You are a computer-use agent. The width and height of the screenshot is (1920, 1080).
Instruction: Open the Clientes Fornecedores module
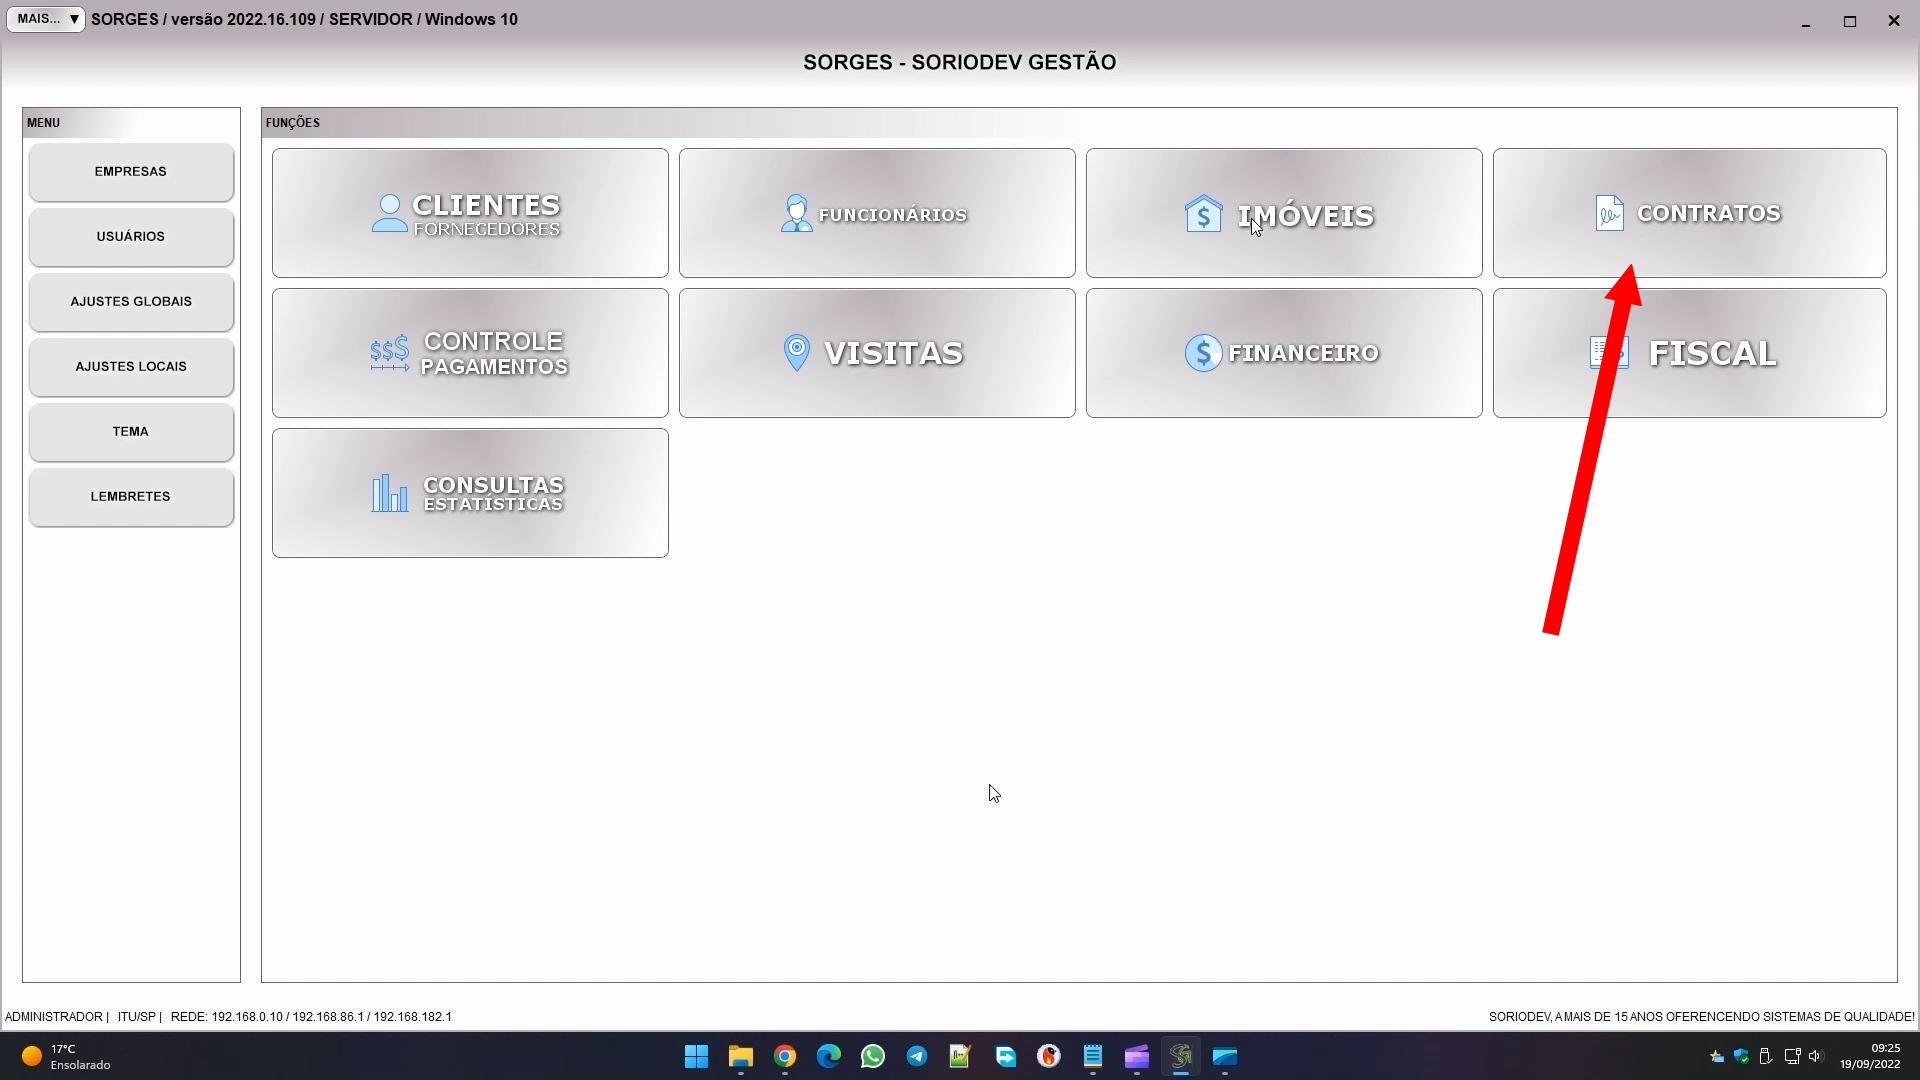coord(470,213)
